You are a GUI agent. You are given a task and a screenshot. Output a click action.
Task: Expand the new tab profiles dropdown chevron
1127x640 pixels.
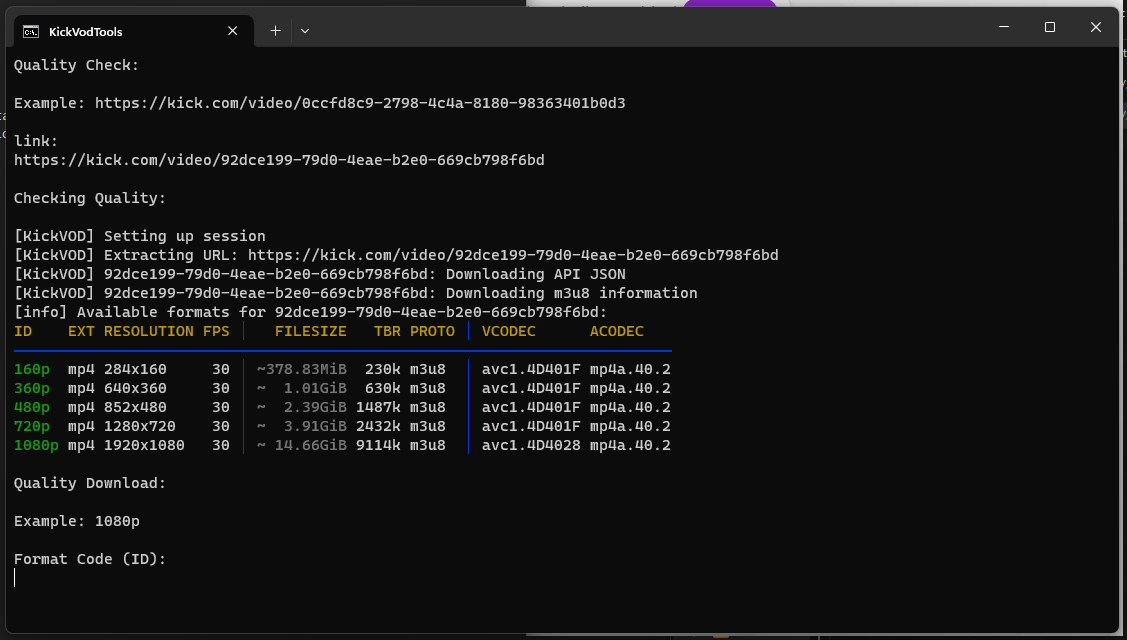305,31
